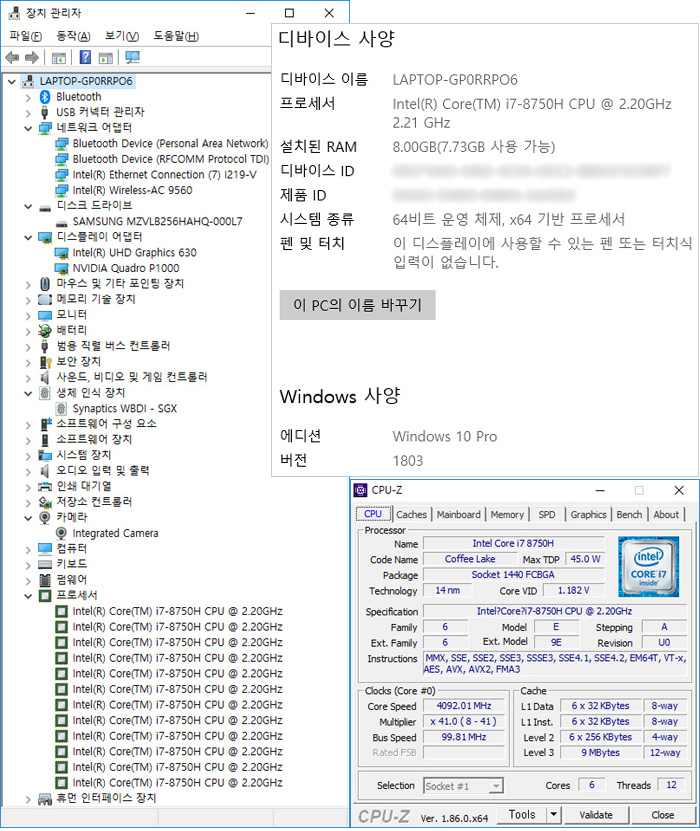This screenshot has height=831, width=700.
Task: Select the 시스템 장치 category
Action: [x=84, y=455]
